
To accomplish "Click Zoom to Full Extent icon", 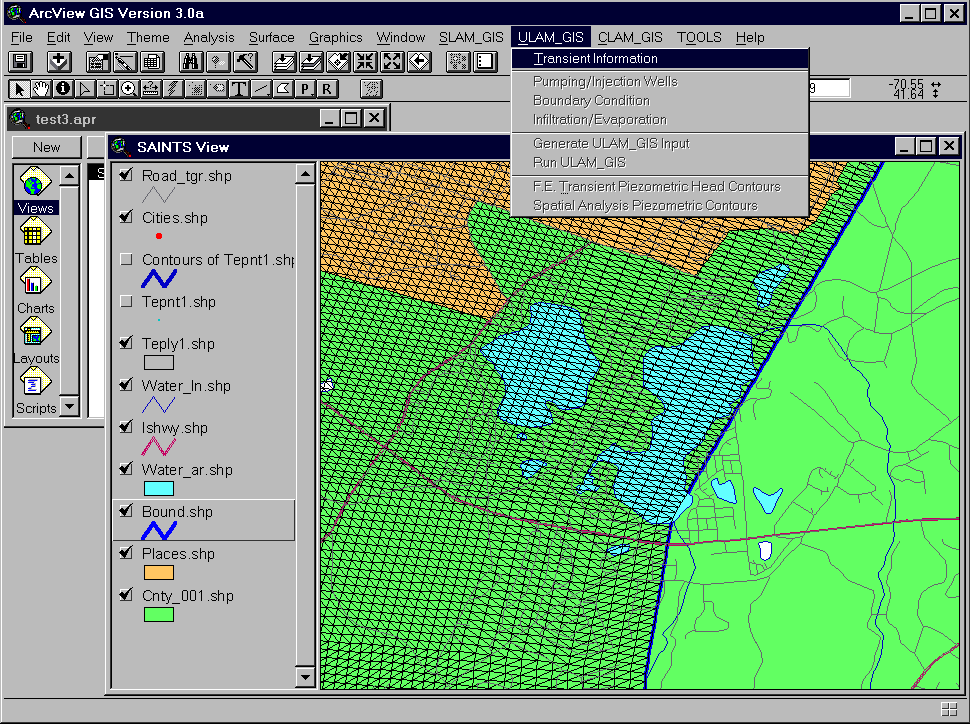I will [284, 61].
